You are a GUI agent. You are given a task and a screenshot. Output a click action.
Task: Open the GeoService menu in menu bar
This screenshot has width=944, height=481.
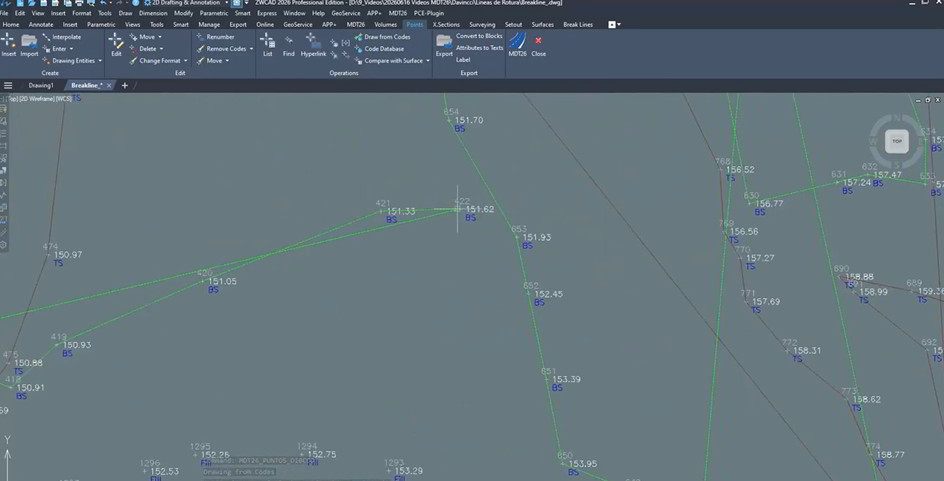pos(346,13)
